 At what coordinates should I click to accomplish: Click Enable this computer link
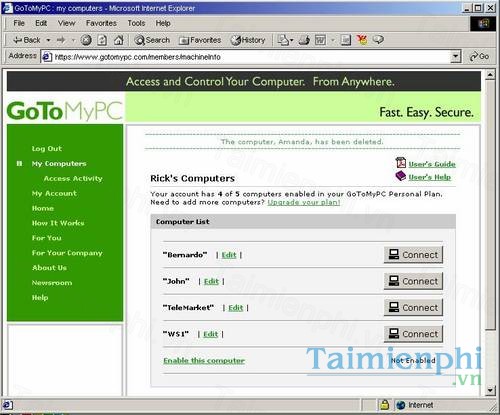pyautogui.click(x=204, y=360)
